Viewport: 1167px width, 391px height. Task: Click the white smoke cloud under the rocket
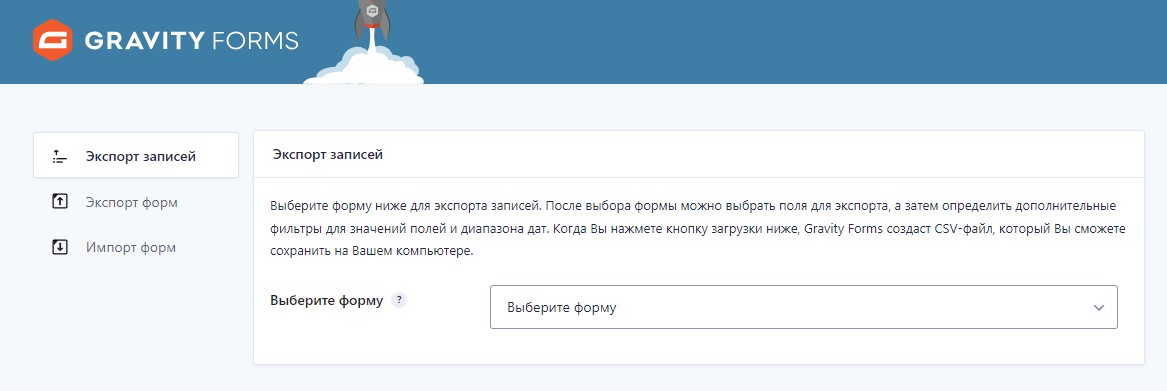pos(364,66)
